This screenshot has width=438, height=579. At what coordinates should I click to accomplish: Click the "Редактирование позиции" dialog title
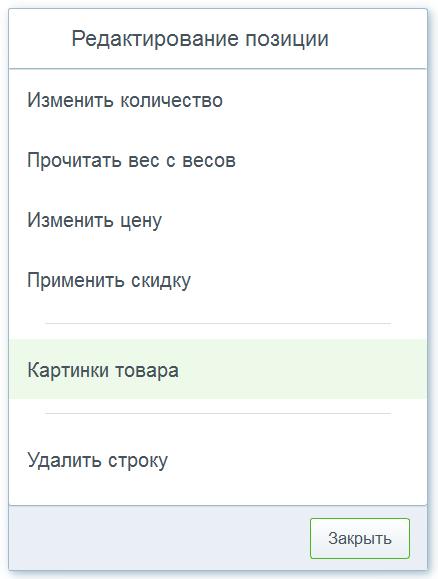tap(200, 39)
